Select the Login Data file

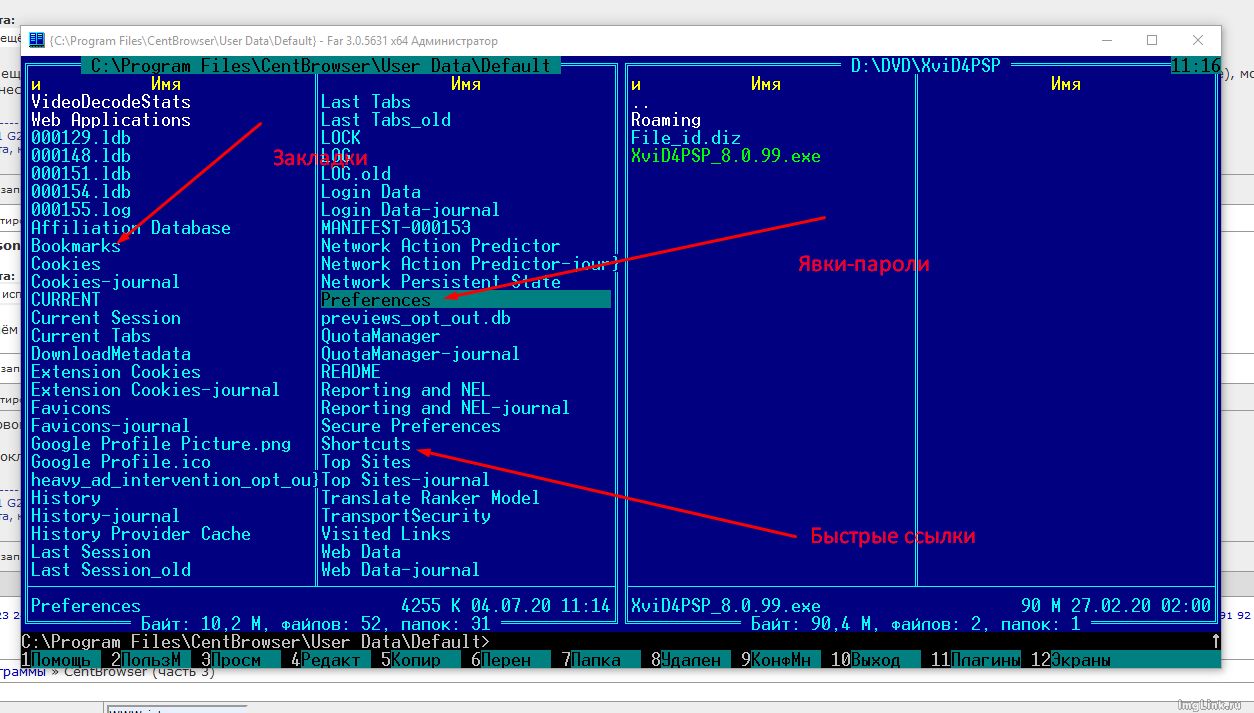coord(371,192)
